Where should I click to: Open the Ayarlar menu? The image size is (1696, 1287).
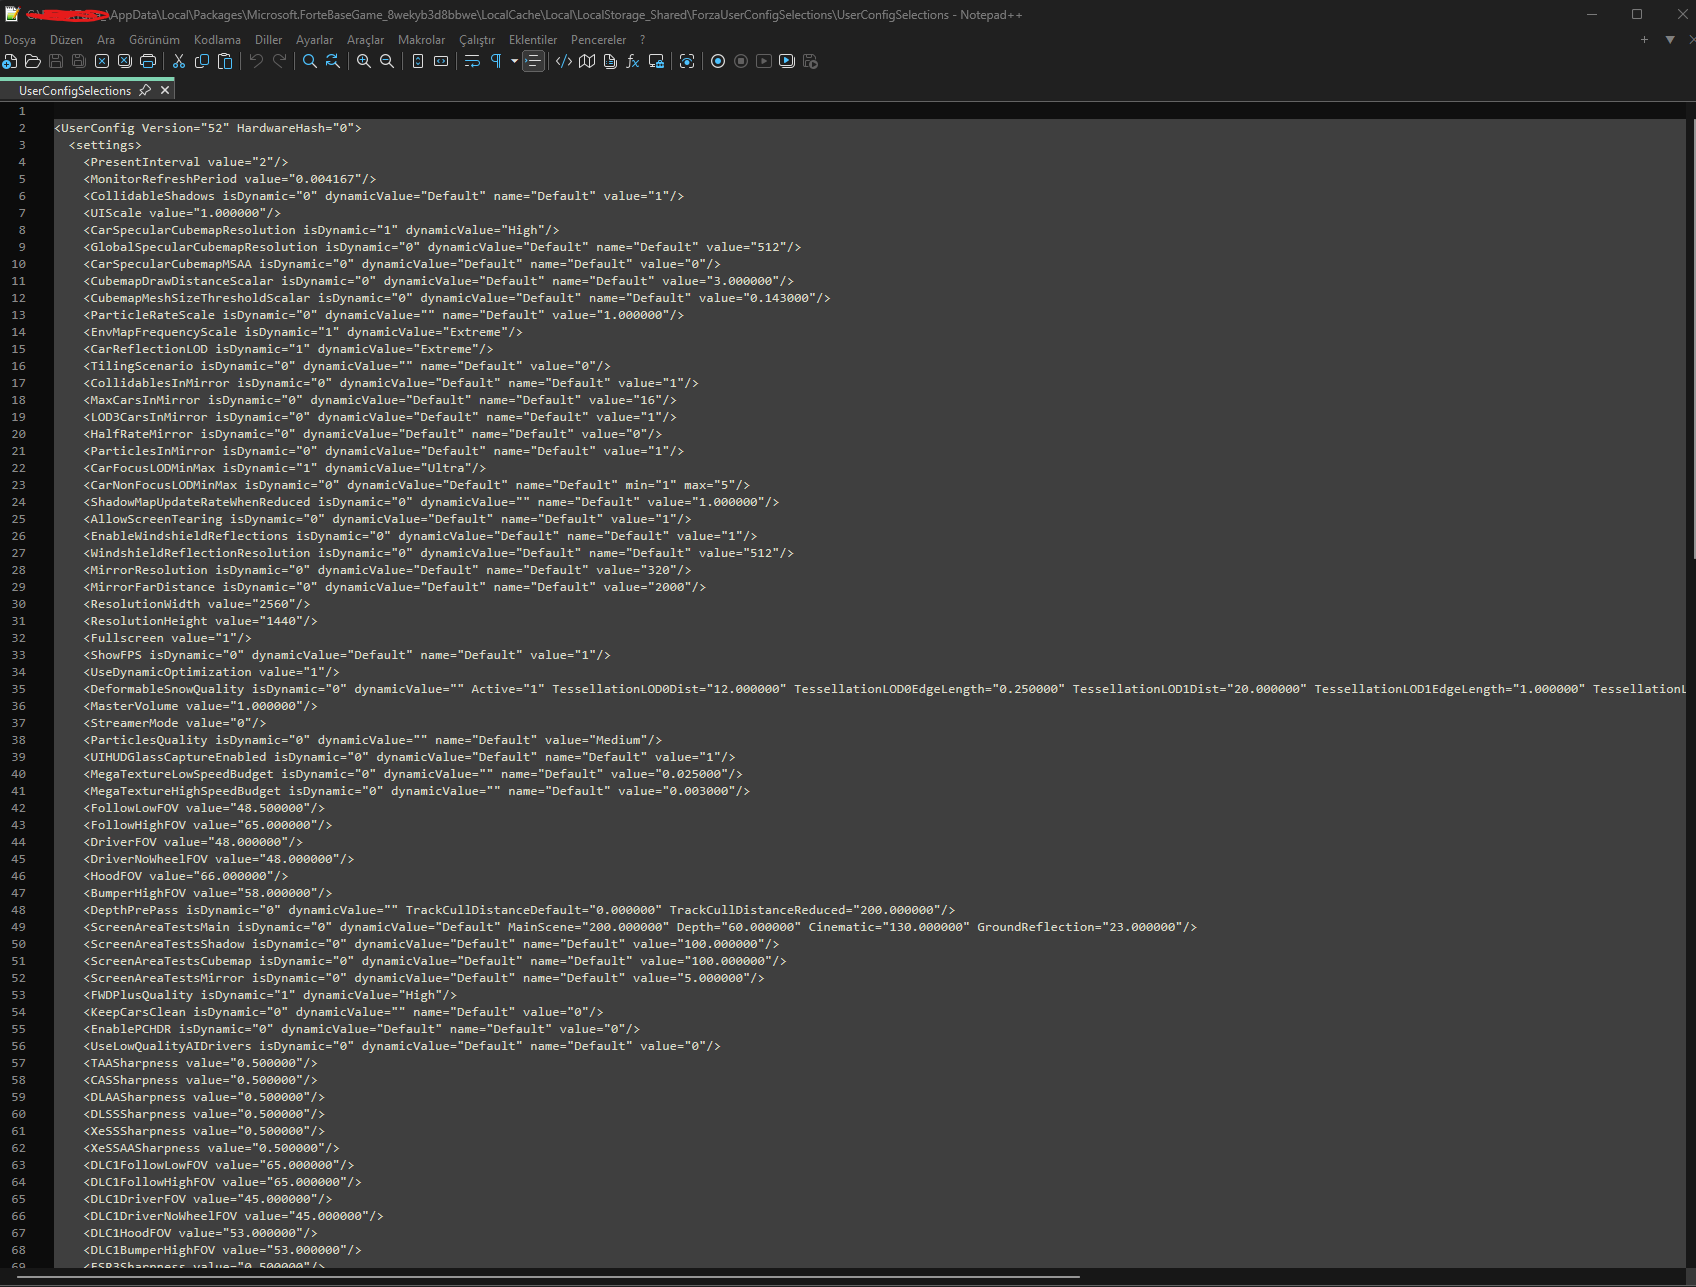coord(314,40)
